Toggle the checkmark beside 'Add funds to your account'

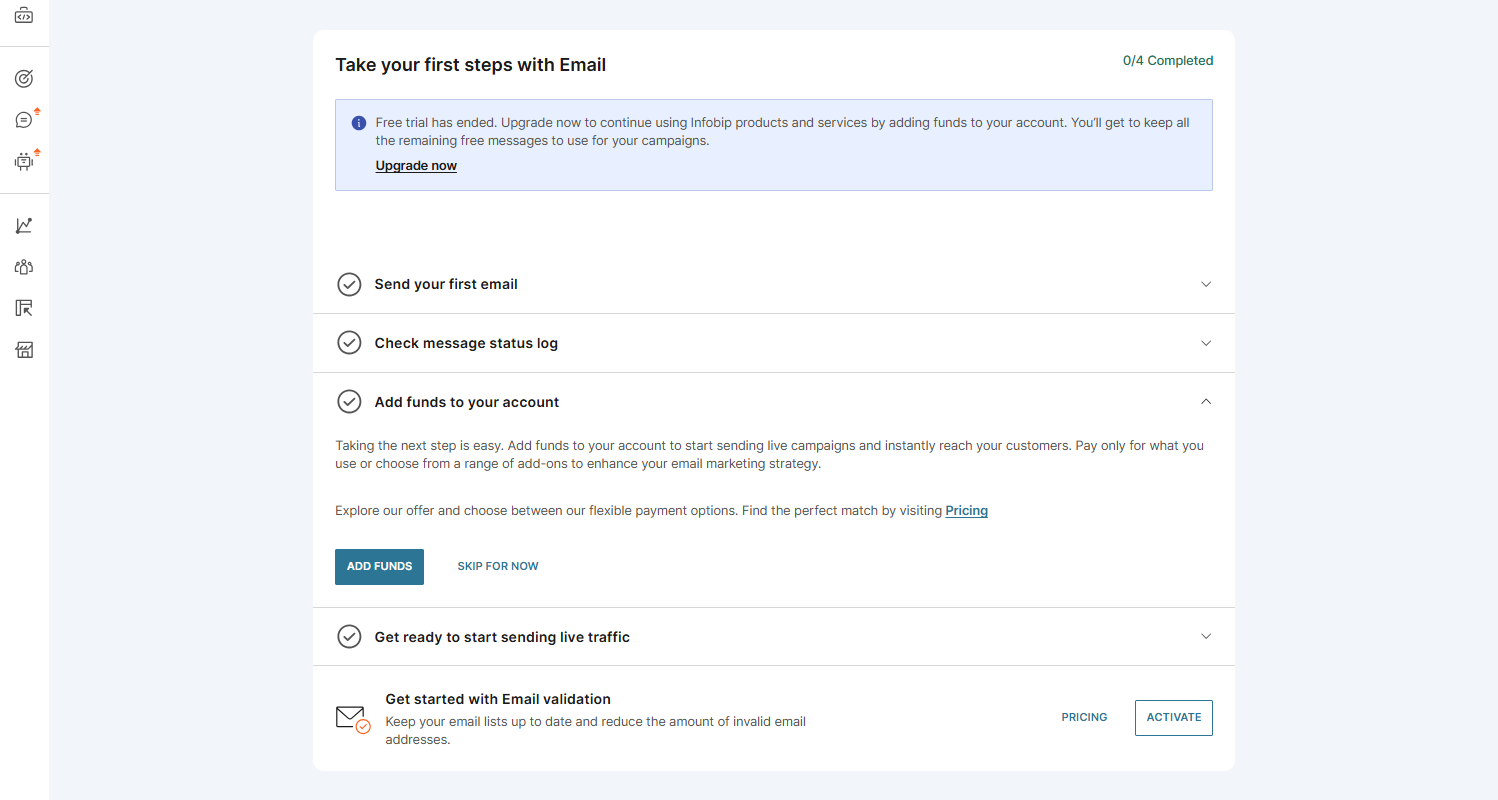(349, 401)
